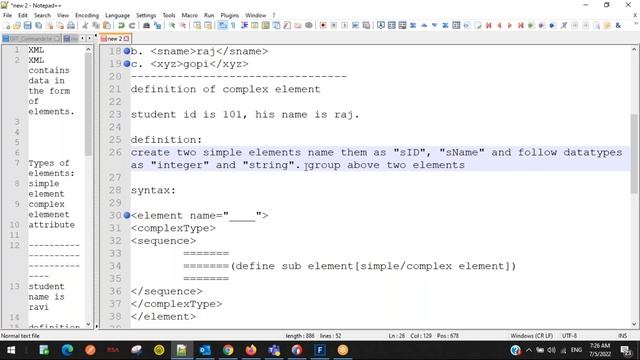Click the scroll-down arrow of left pane scrollbar
This screenshot has height=360, width=640.
coord(89,324)
